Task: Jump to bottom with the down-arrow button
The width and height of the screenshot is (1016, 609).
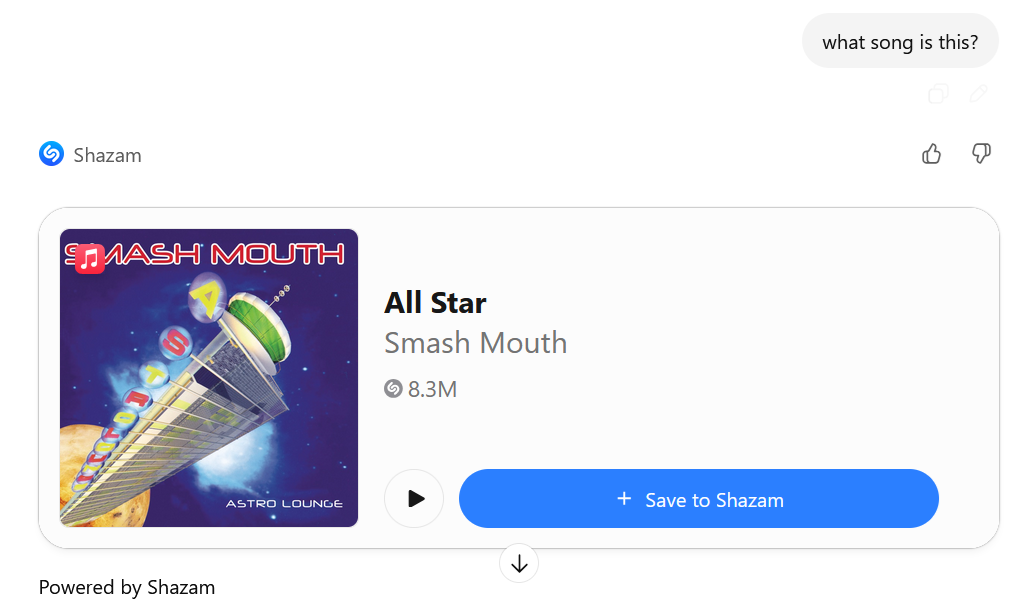Action: (x=518, y=564)
